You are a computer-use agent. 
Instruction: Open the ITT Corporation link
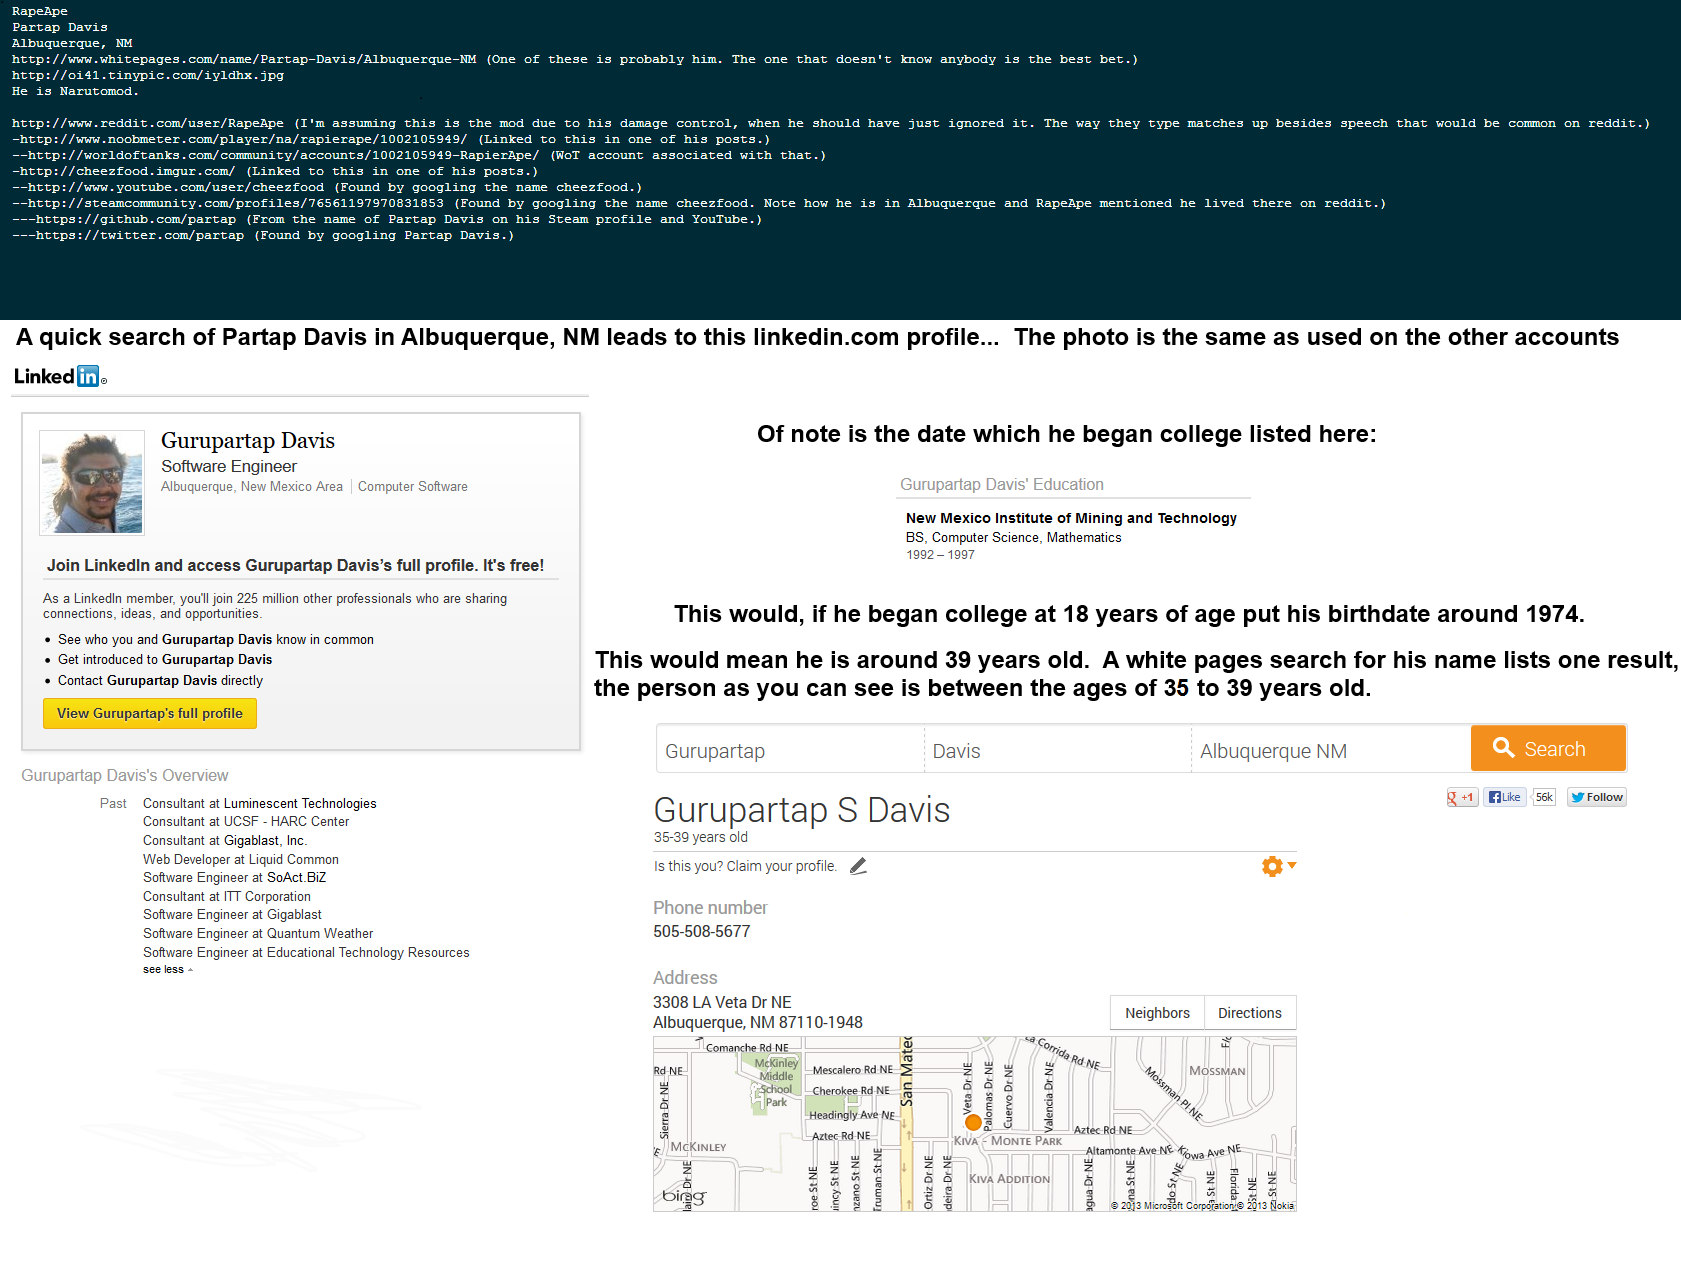tap(267, 897)
